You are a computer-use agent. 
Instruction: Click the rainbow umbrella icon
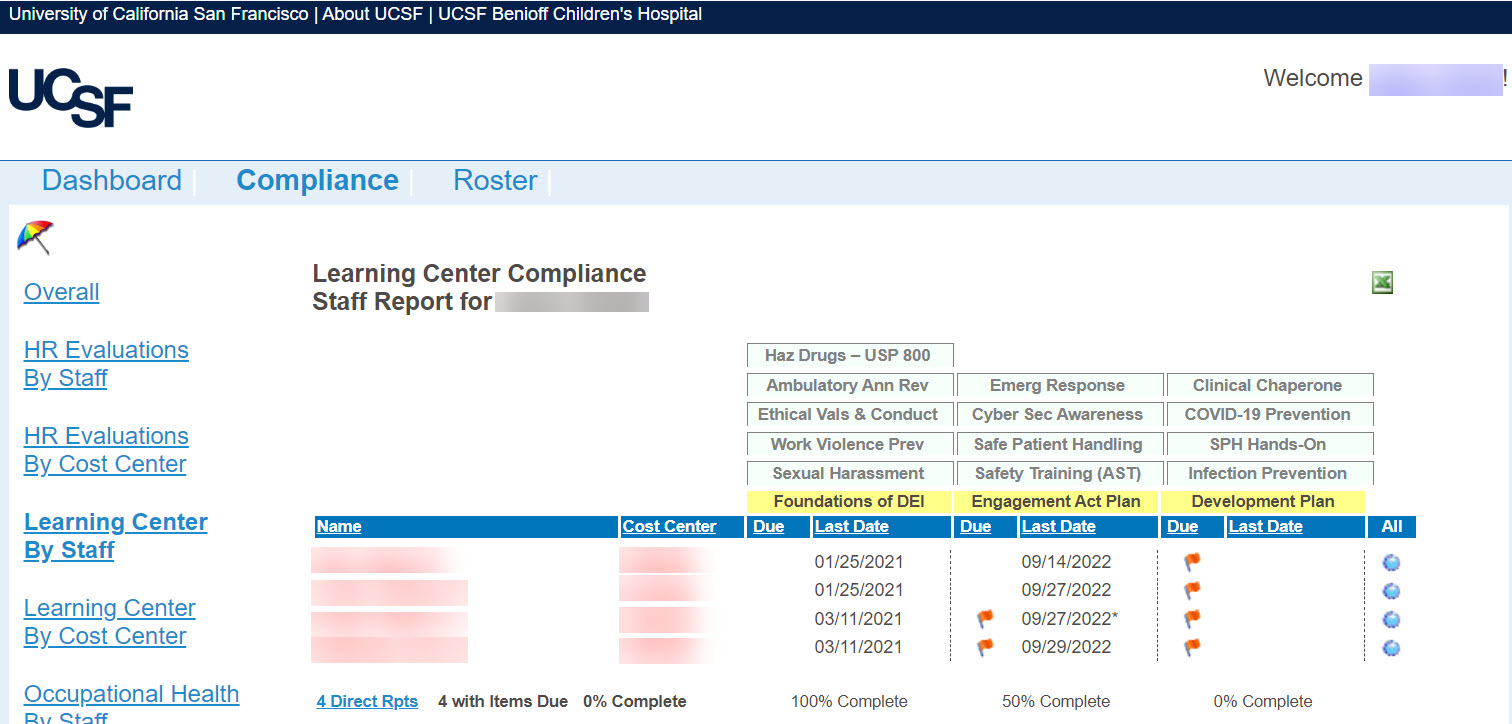35,237
